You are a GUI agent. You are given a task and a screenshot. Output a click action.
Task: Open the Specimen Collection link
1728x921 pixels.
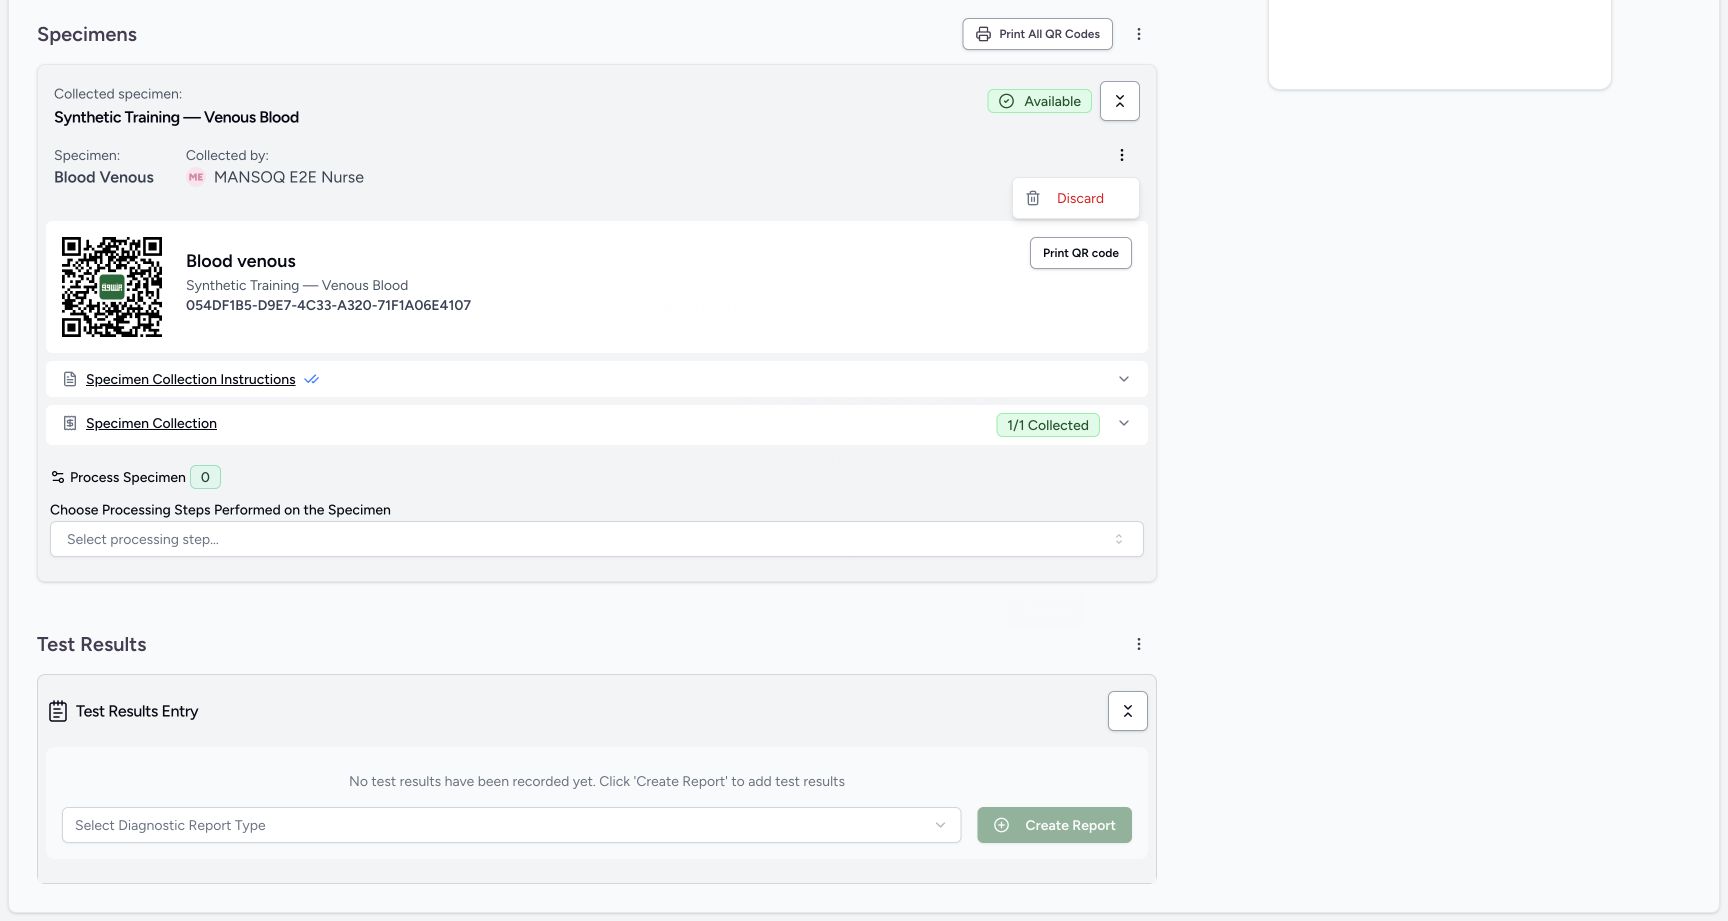(x=151, y=423)
